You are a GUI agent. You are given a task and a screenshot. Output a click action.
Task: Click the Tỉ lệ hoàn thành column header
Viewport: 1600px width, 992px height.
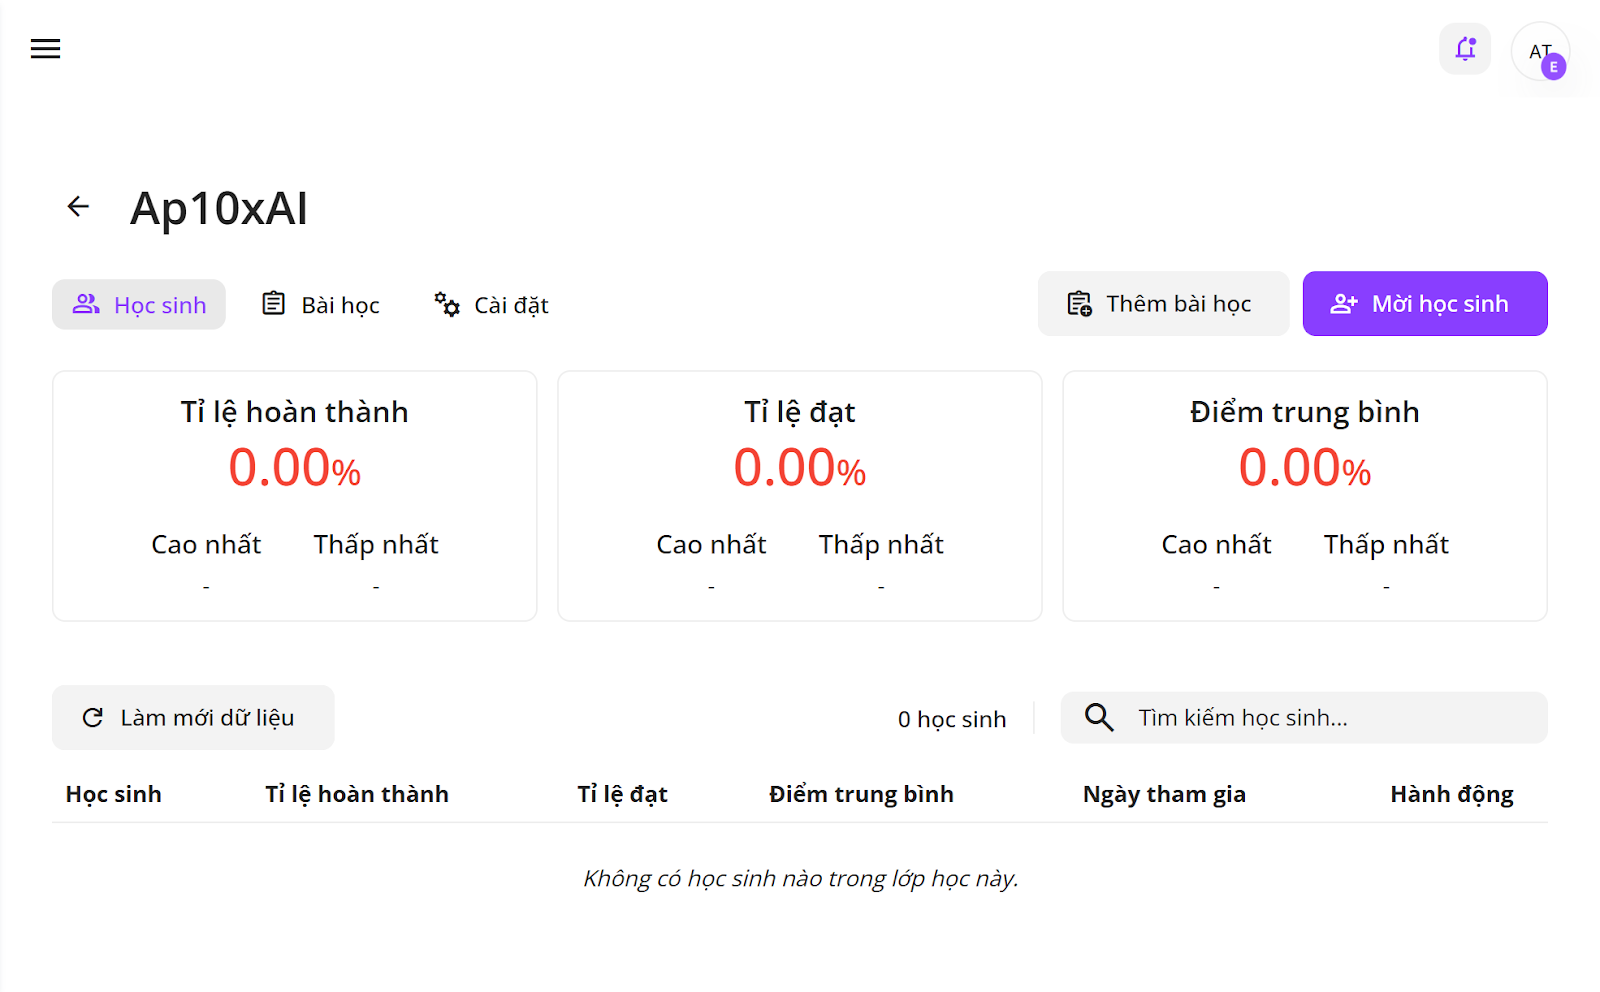356,794
